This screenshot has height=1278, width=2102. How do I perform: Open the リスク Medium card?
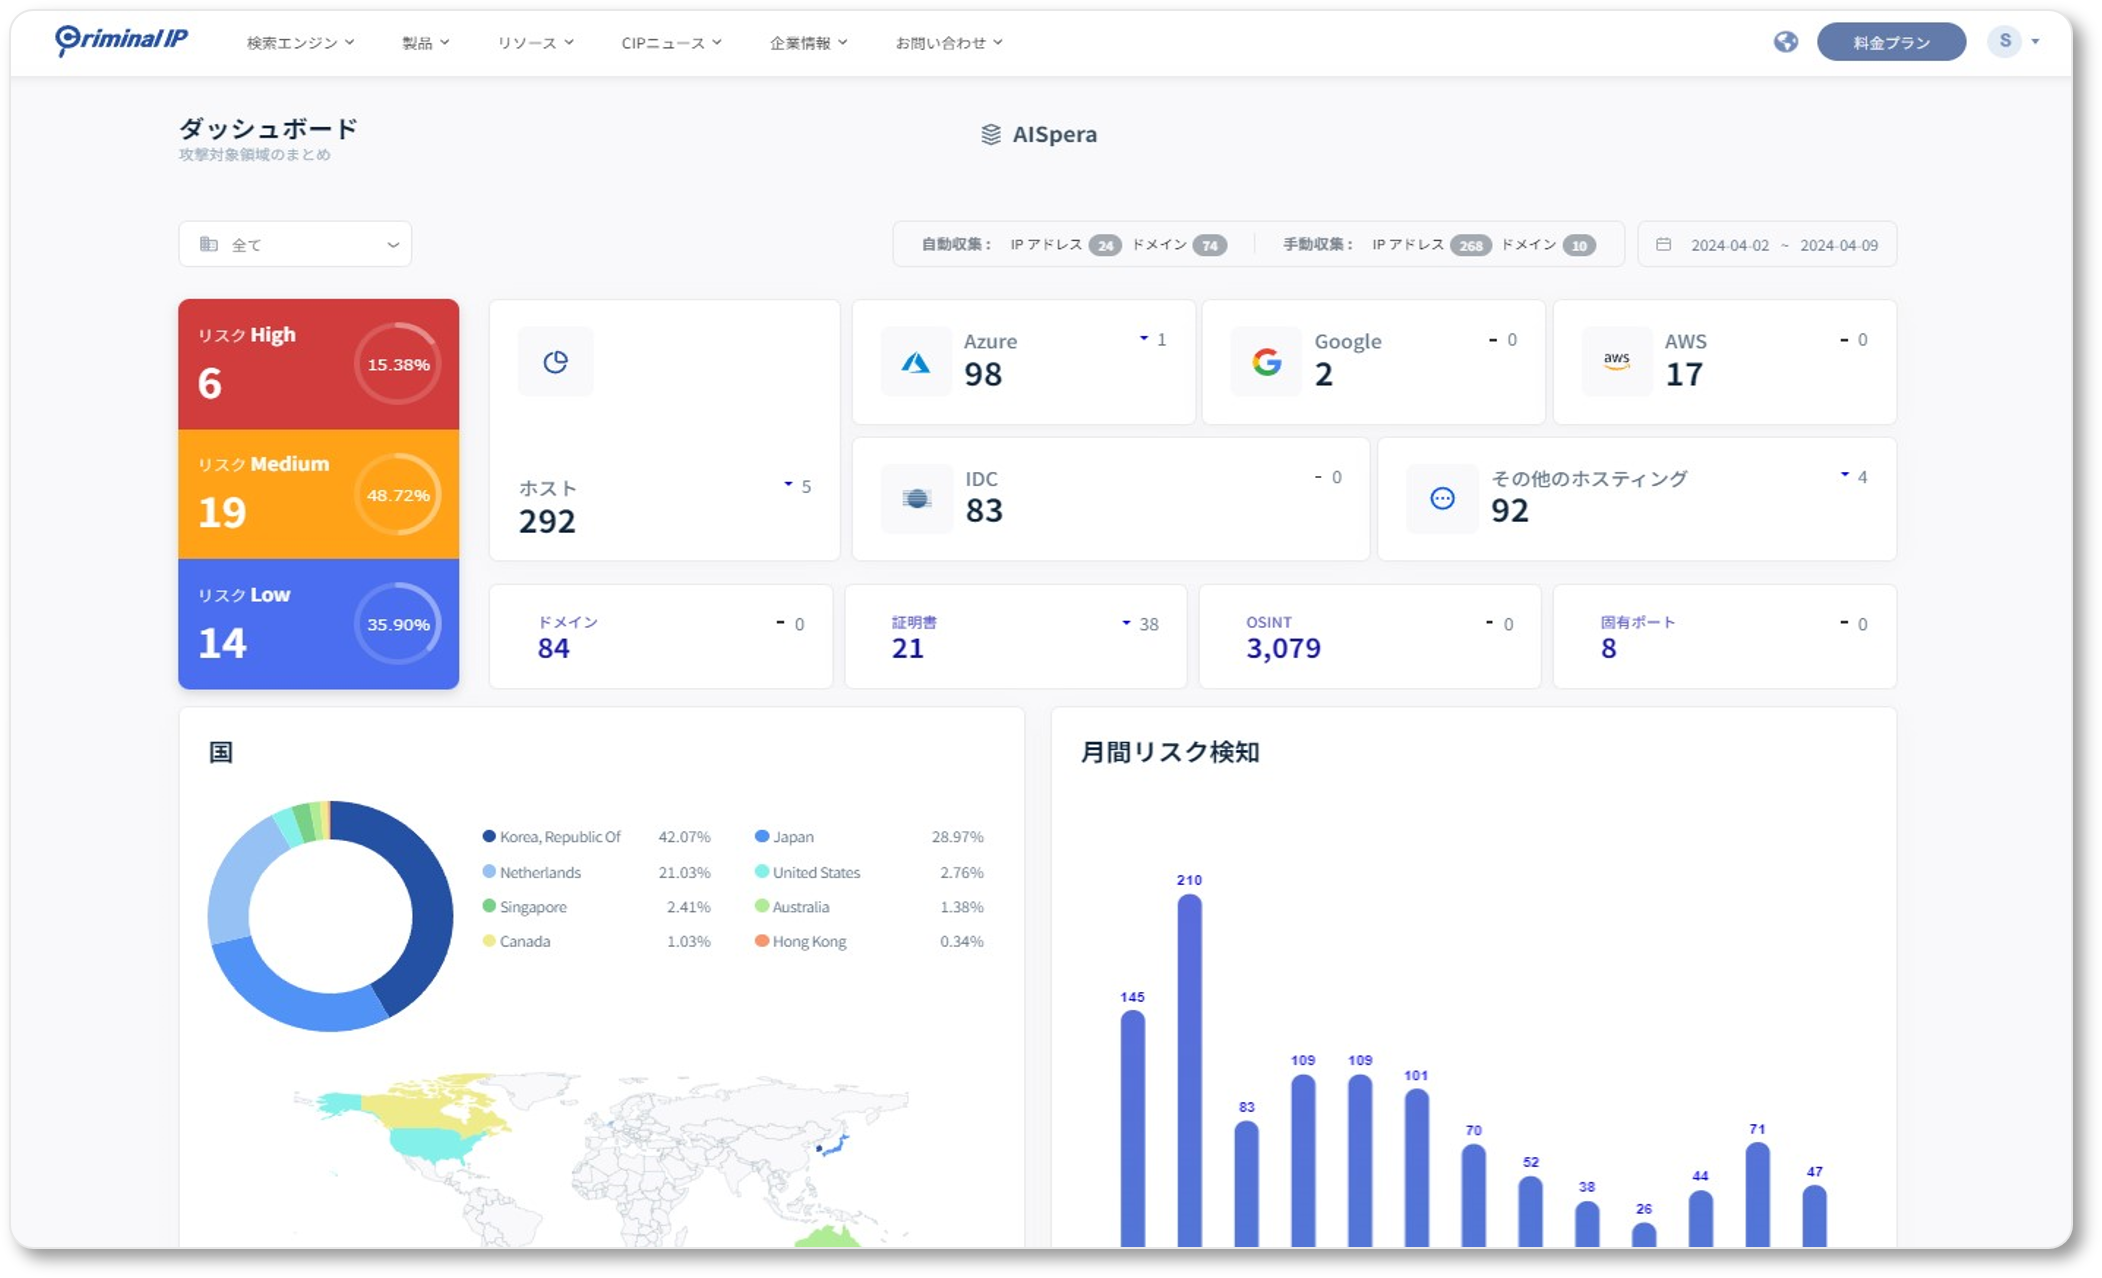318,494
